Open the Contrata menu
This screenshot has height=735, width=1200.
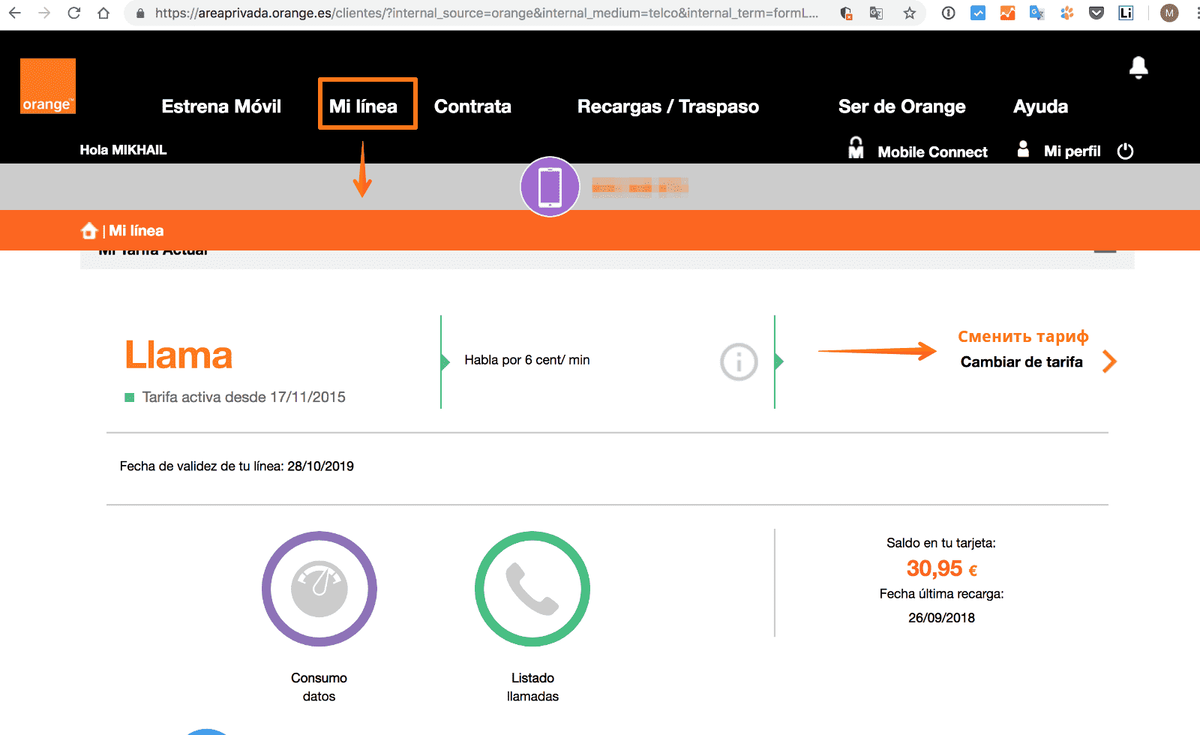[x=473, y=106]
